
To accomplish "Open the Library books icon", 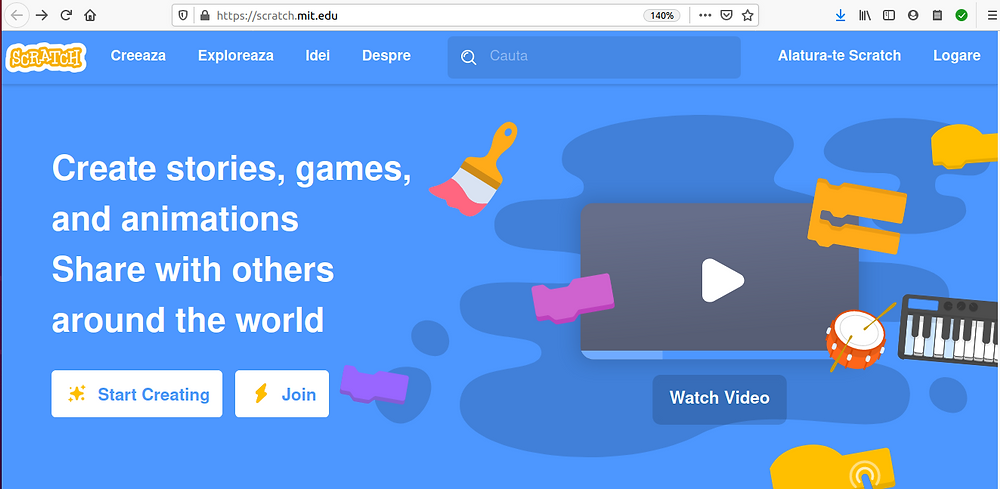I will pyautogui.click(x=865, y=15).
